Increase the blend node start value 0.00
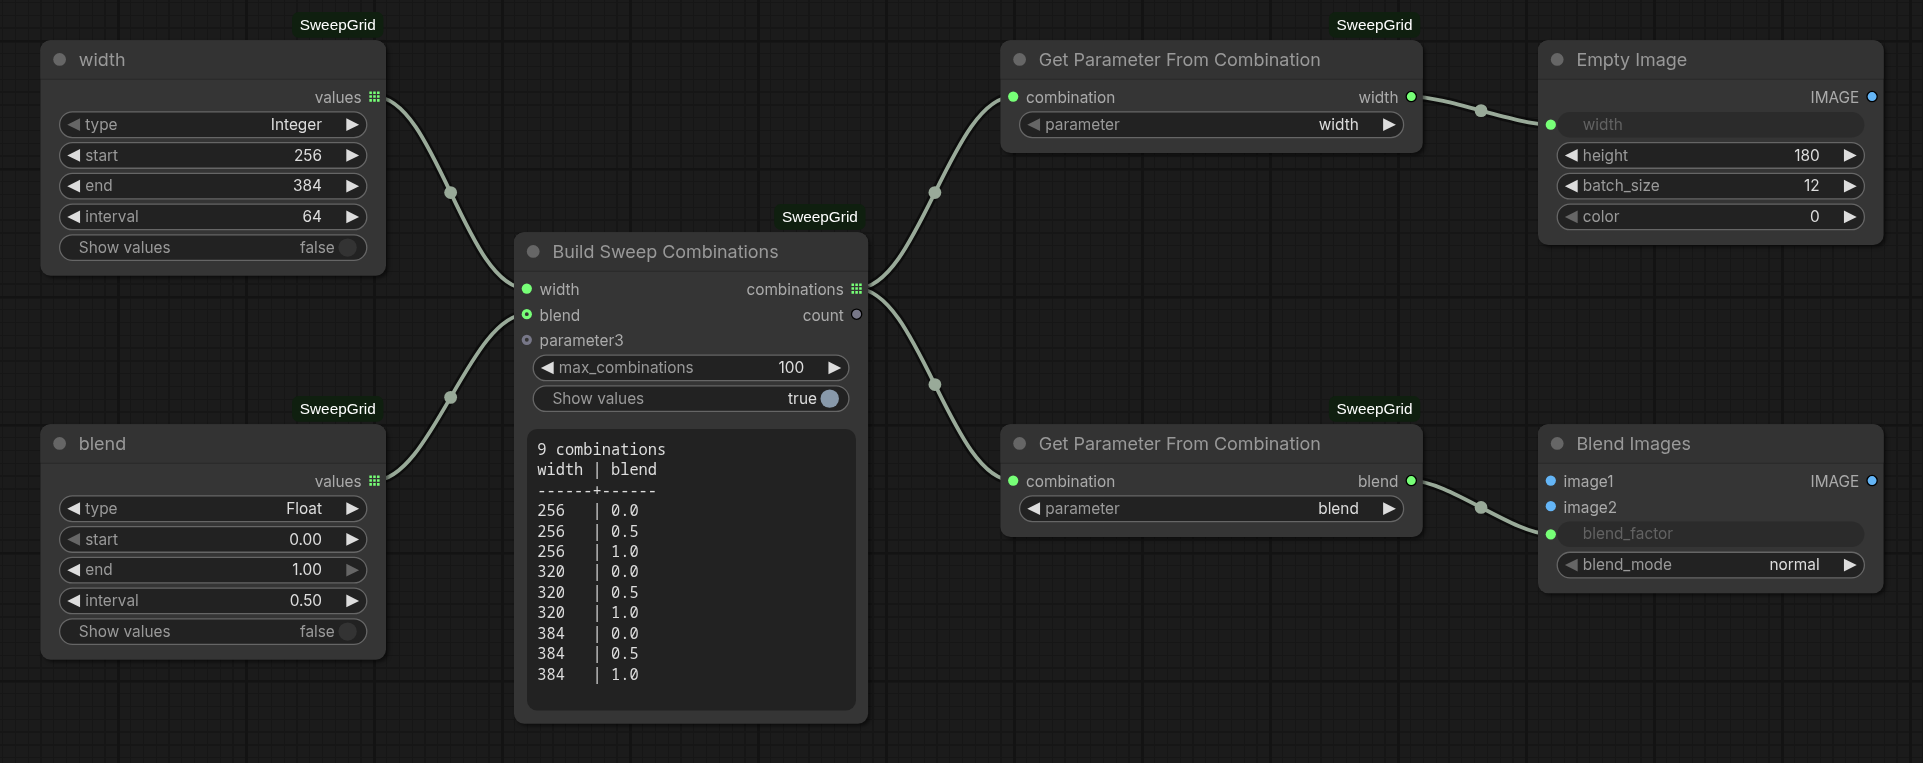Image resolution: width=1923 pixels, height=763 pixels. click(352, 540)
